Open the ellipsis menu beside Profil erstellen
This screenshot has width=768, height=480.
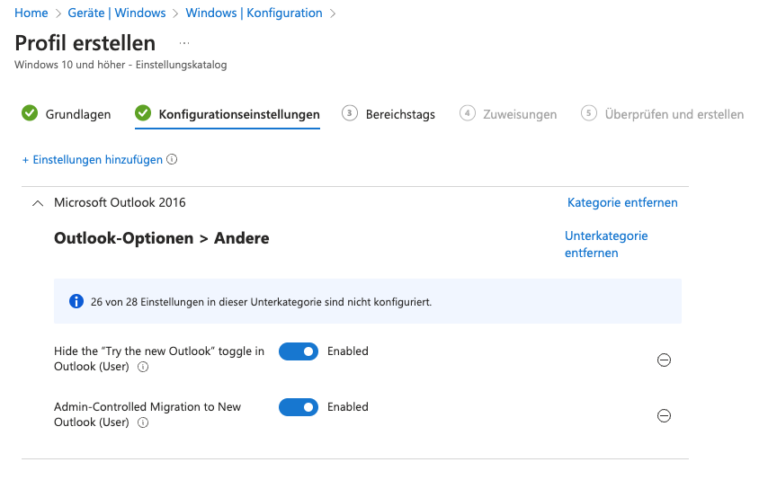pyautogui.click(x=184, y=43)
